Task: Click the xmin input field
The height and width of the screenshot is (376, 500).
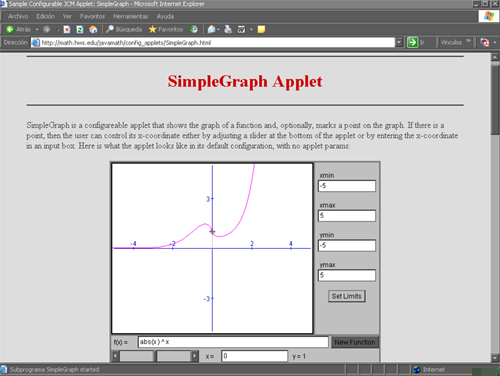Action: pos(347,186)
